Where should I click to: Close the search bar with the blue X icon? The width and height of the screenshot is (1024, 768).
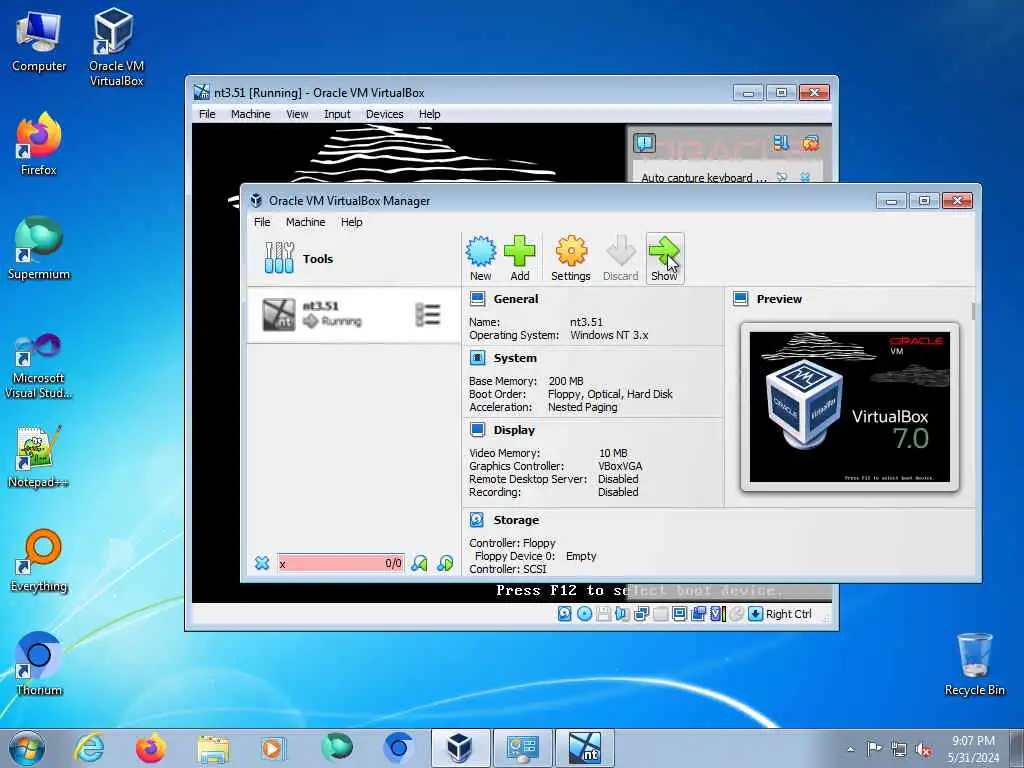(262, 563)
